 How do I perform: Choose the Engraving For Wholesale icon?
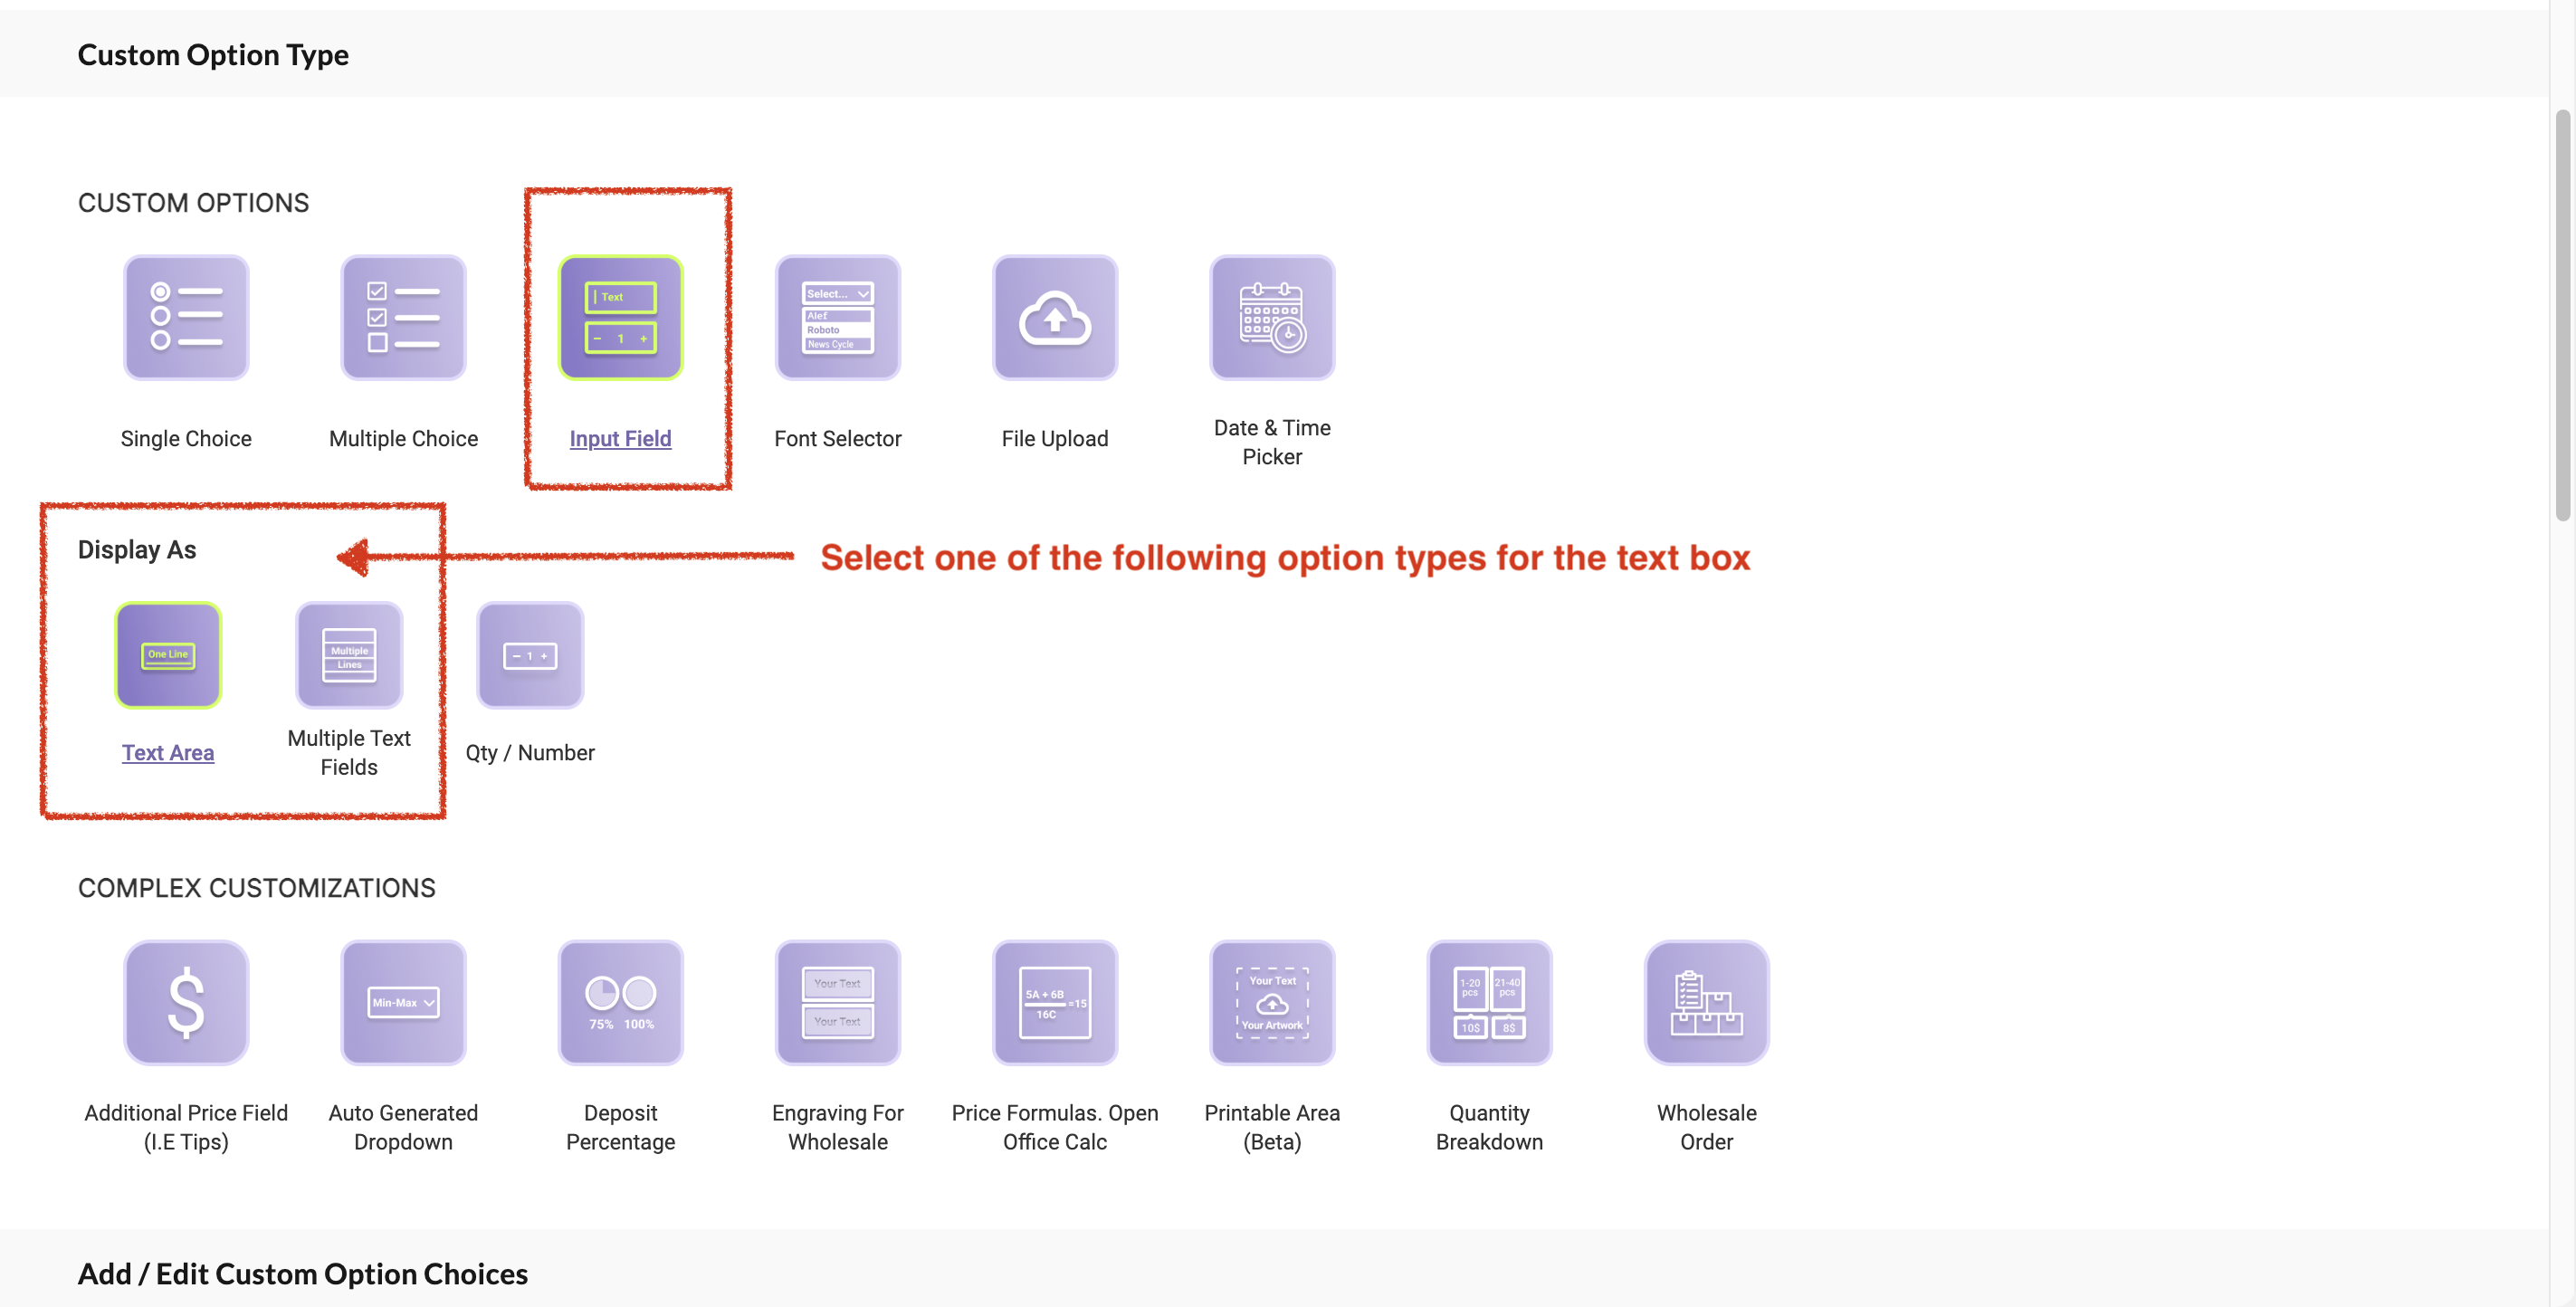(837, 1002)
